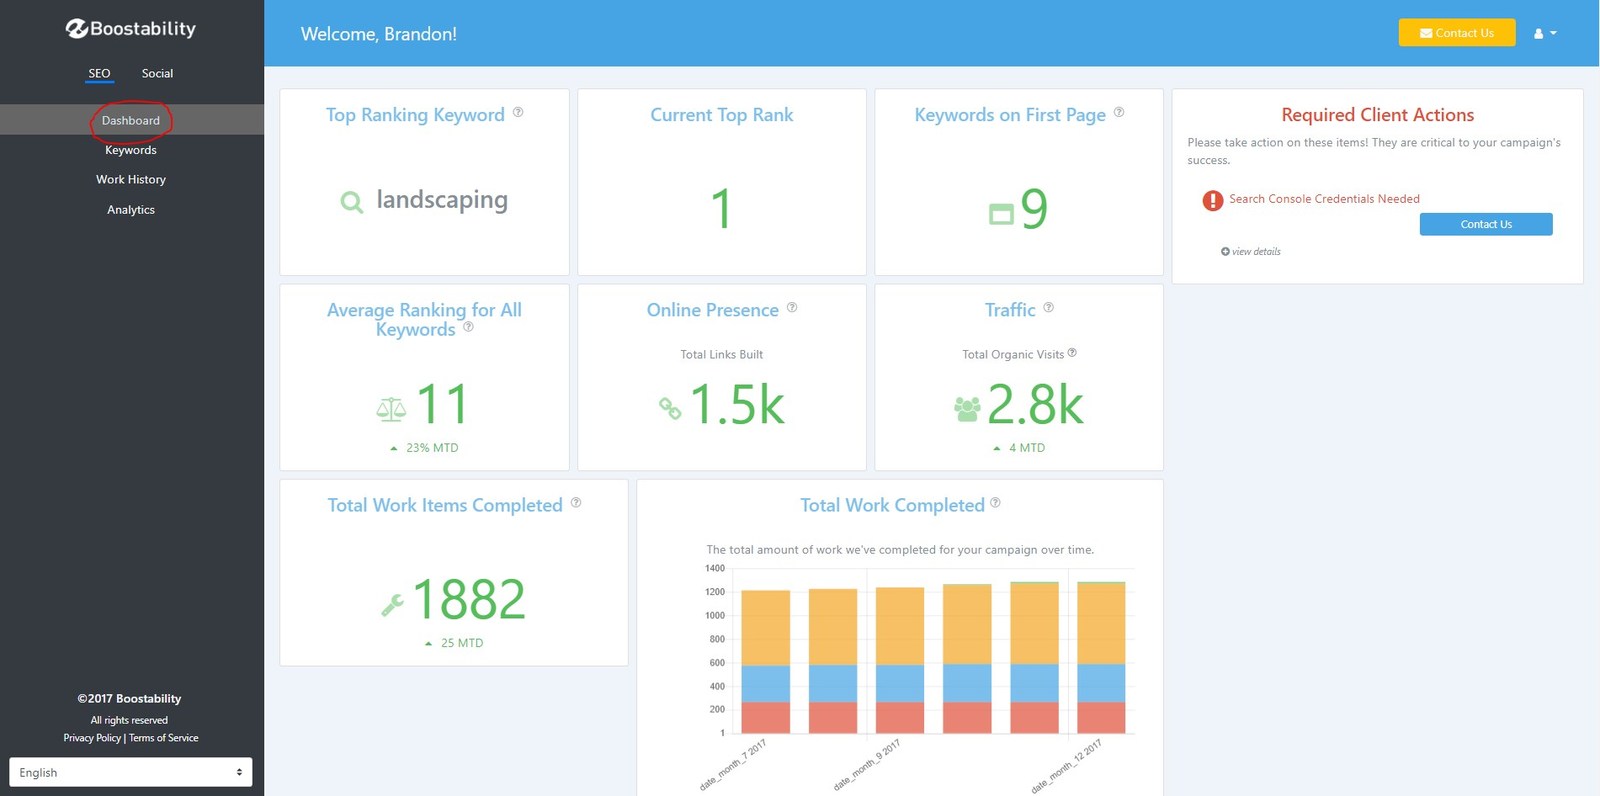Image resolution: width=1600 pixels, height=796 pixels.
Task: Open Analytics in the sidebar
Action: (x=131, y=210)
